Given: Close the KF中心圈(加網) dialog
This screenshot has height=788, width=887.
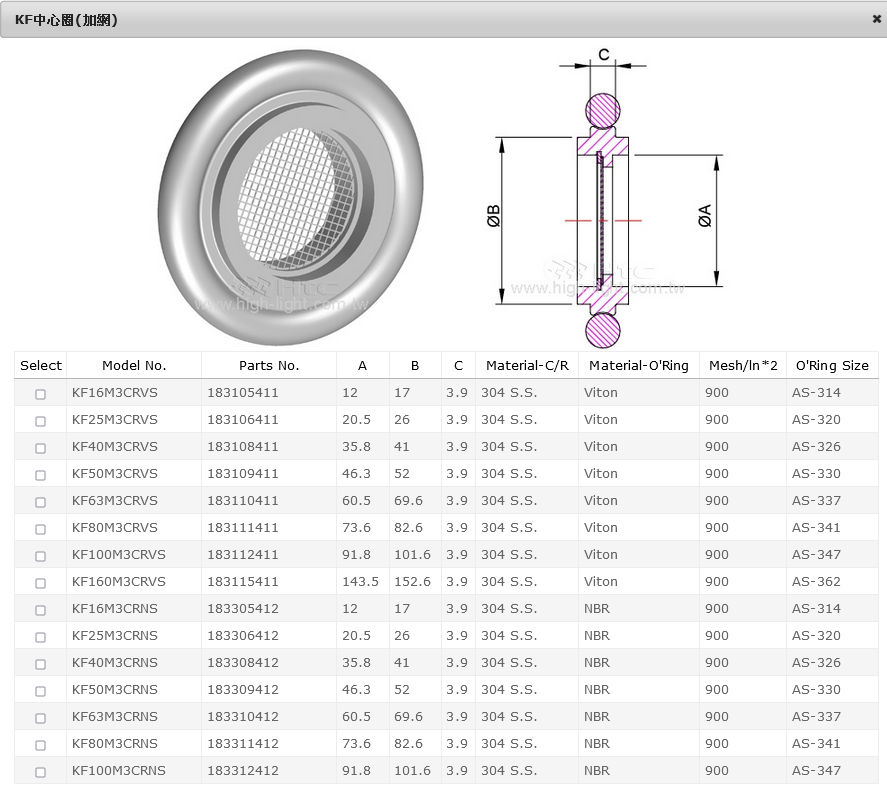Looking at the screenshot, I should click(876, 19).
